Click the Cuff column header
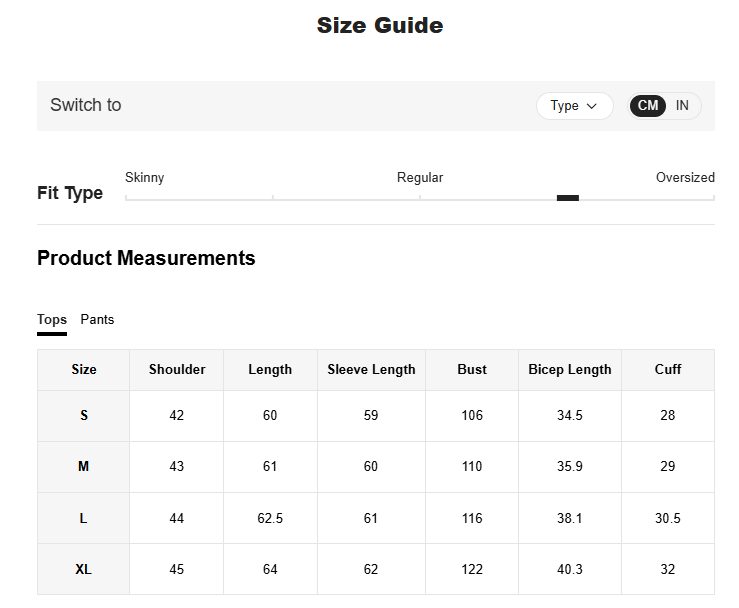 pyautogui.click(x=668, y=370)
